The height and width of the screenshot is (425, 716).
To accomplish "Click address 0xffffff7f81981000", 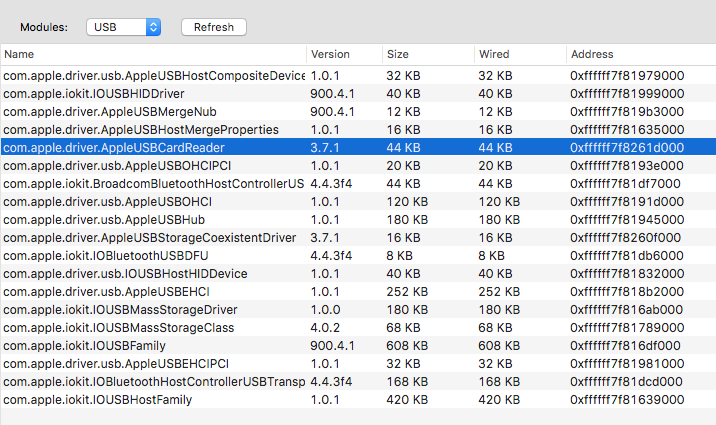I will coord(627,364).
